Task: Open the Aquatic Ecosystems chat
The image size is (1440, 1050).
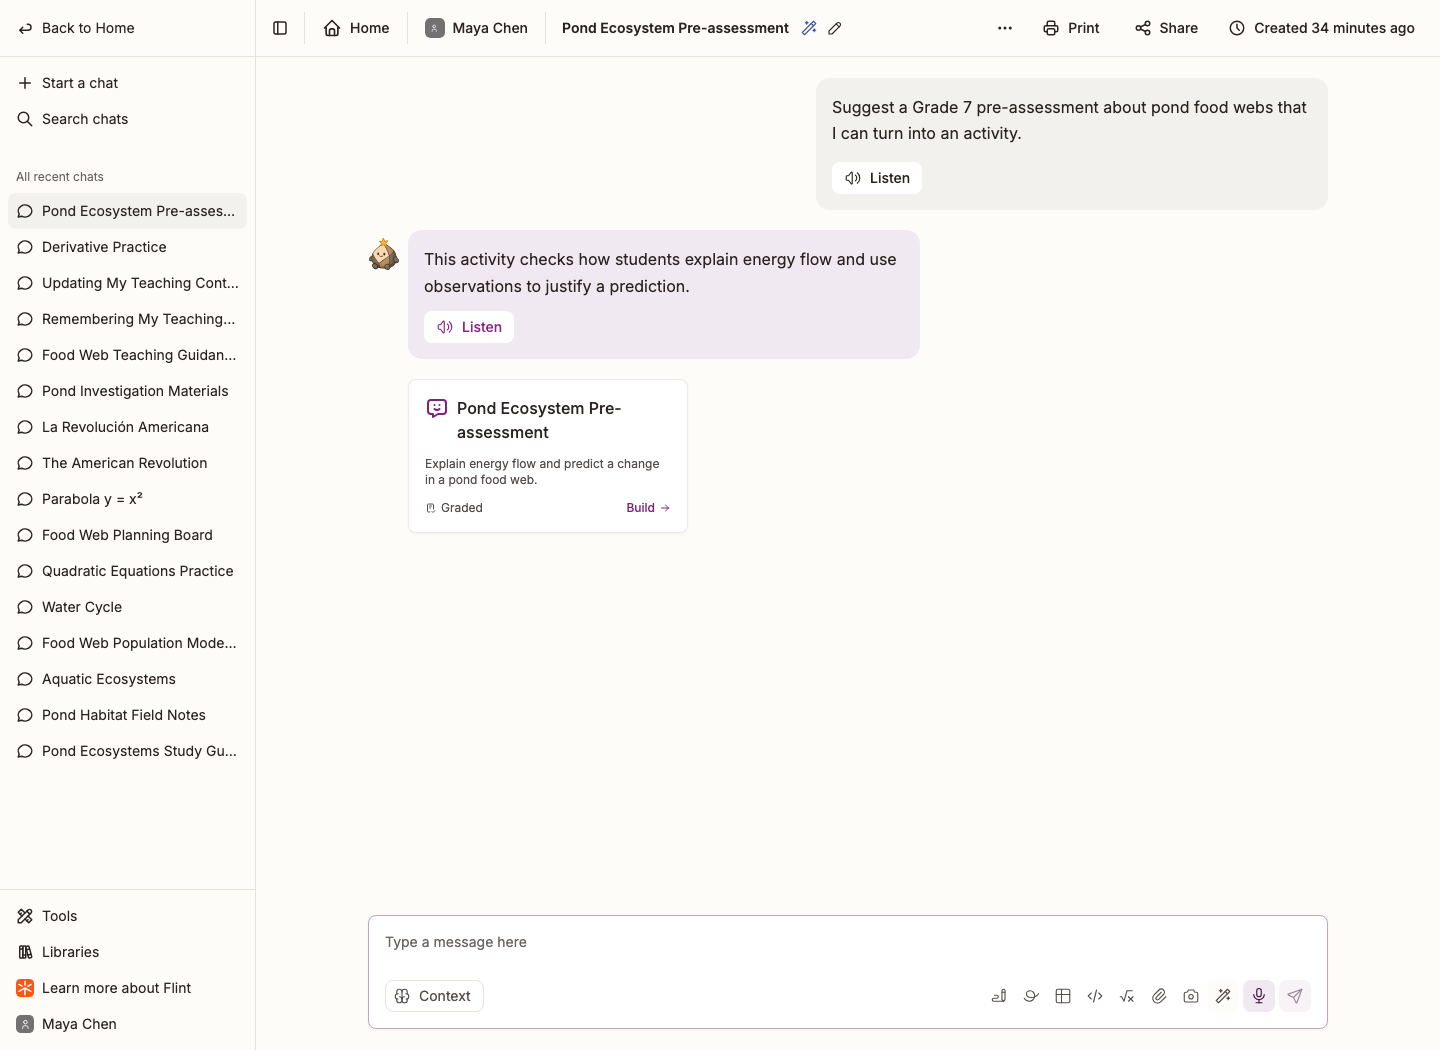Action: point(127,679)
